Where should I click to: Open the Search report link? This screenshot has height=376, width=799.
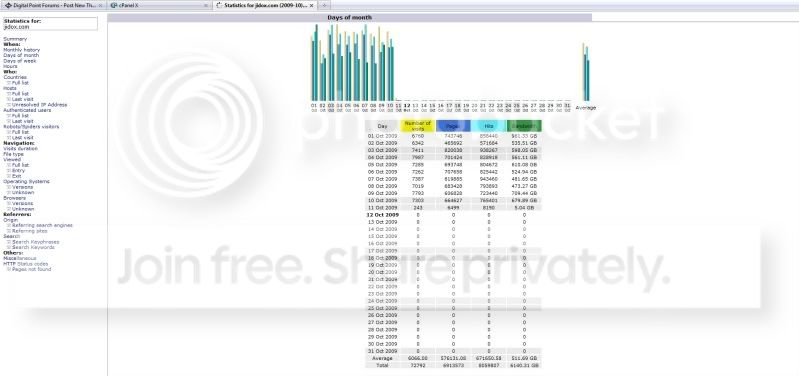12,236
